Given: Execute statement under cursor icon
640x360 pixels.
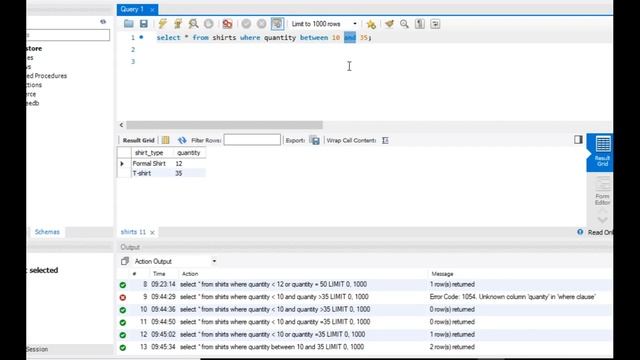Looking at the screenshot, I should pyautogui.click(x=178, y=24).
